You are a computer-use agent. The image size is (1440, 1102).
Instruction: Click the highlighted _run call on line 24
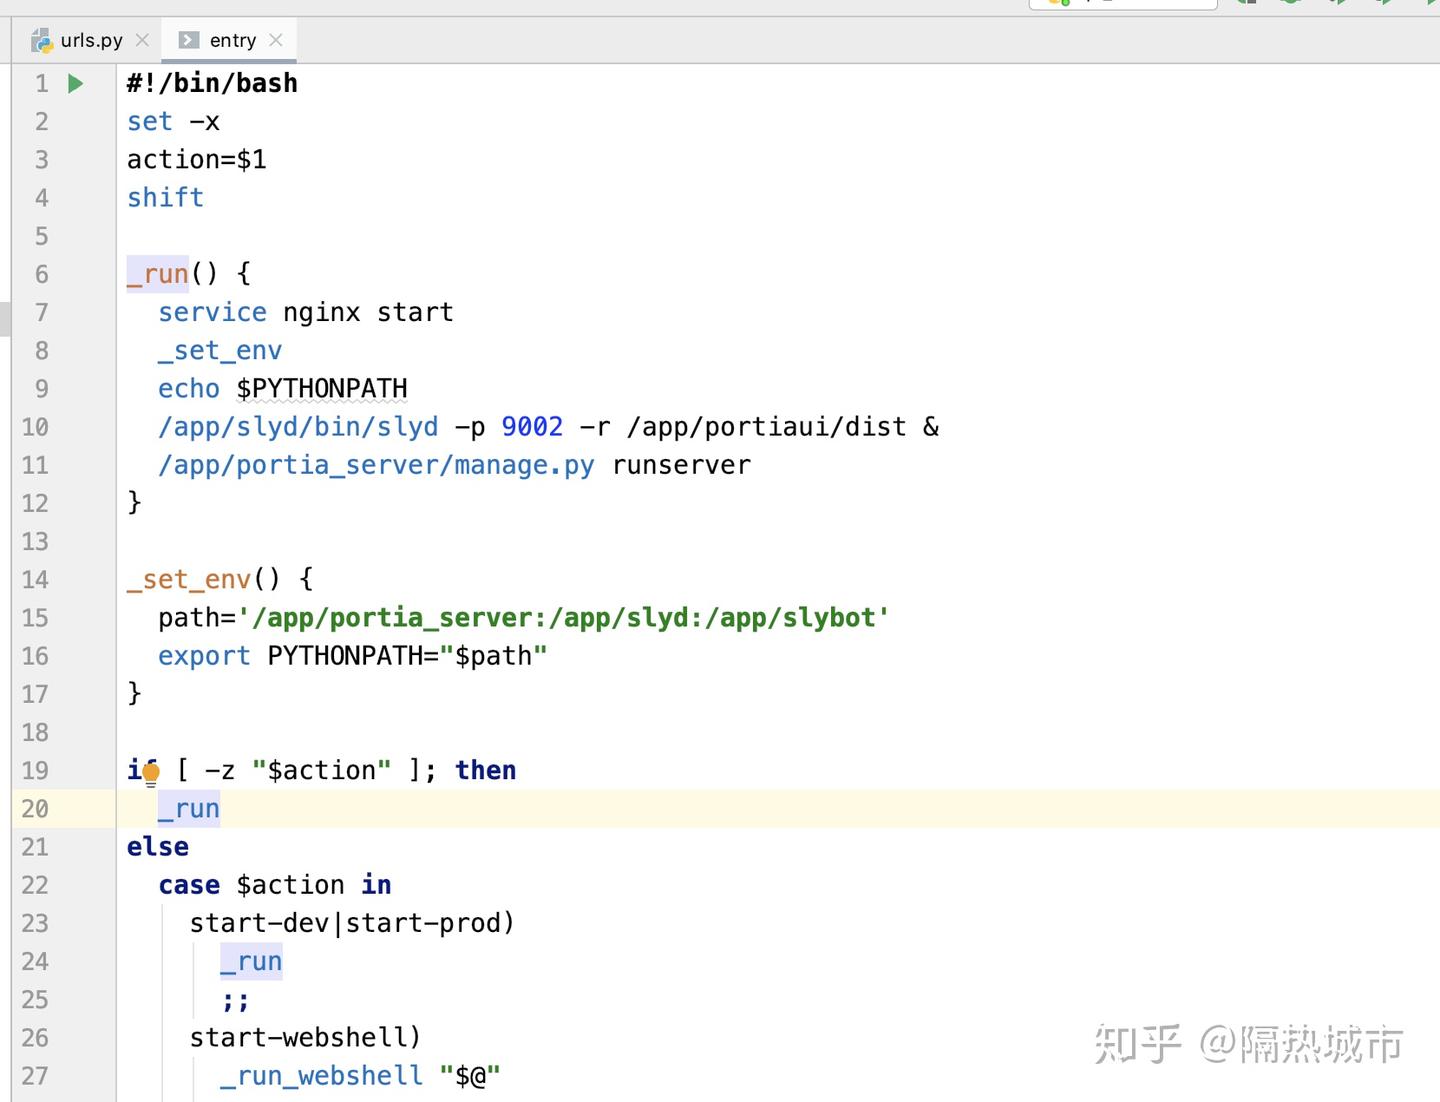pos(250,961)
